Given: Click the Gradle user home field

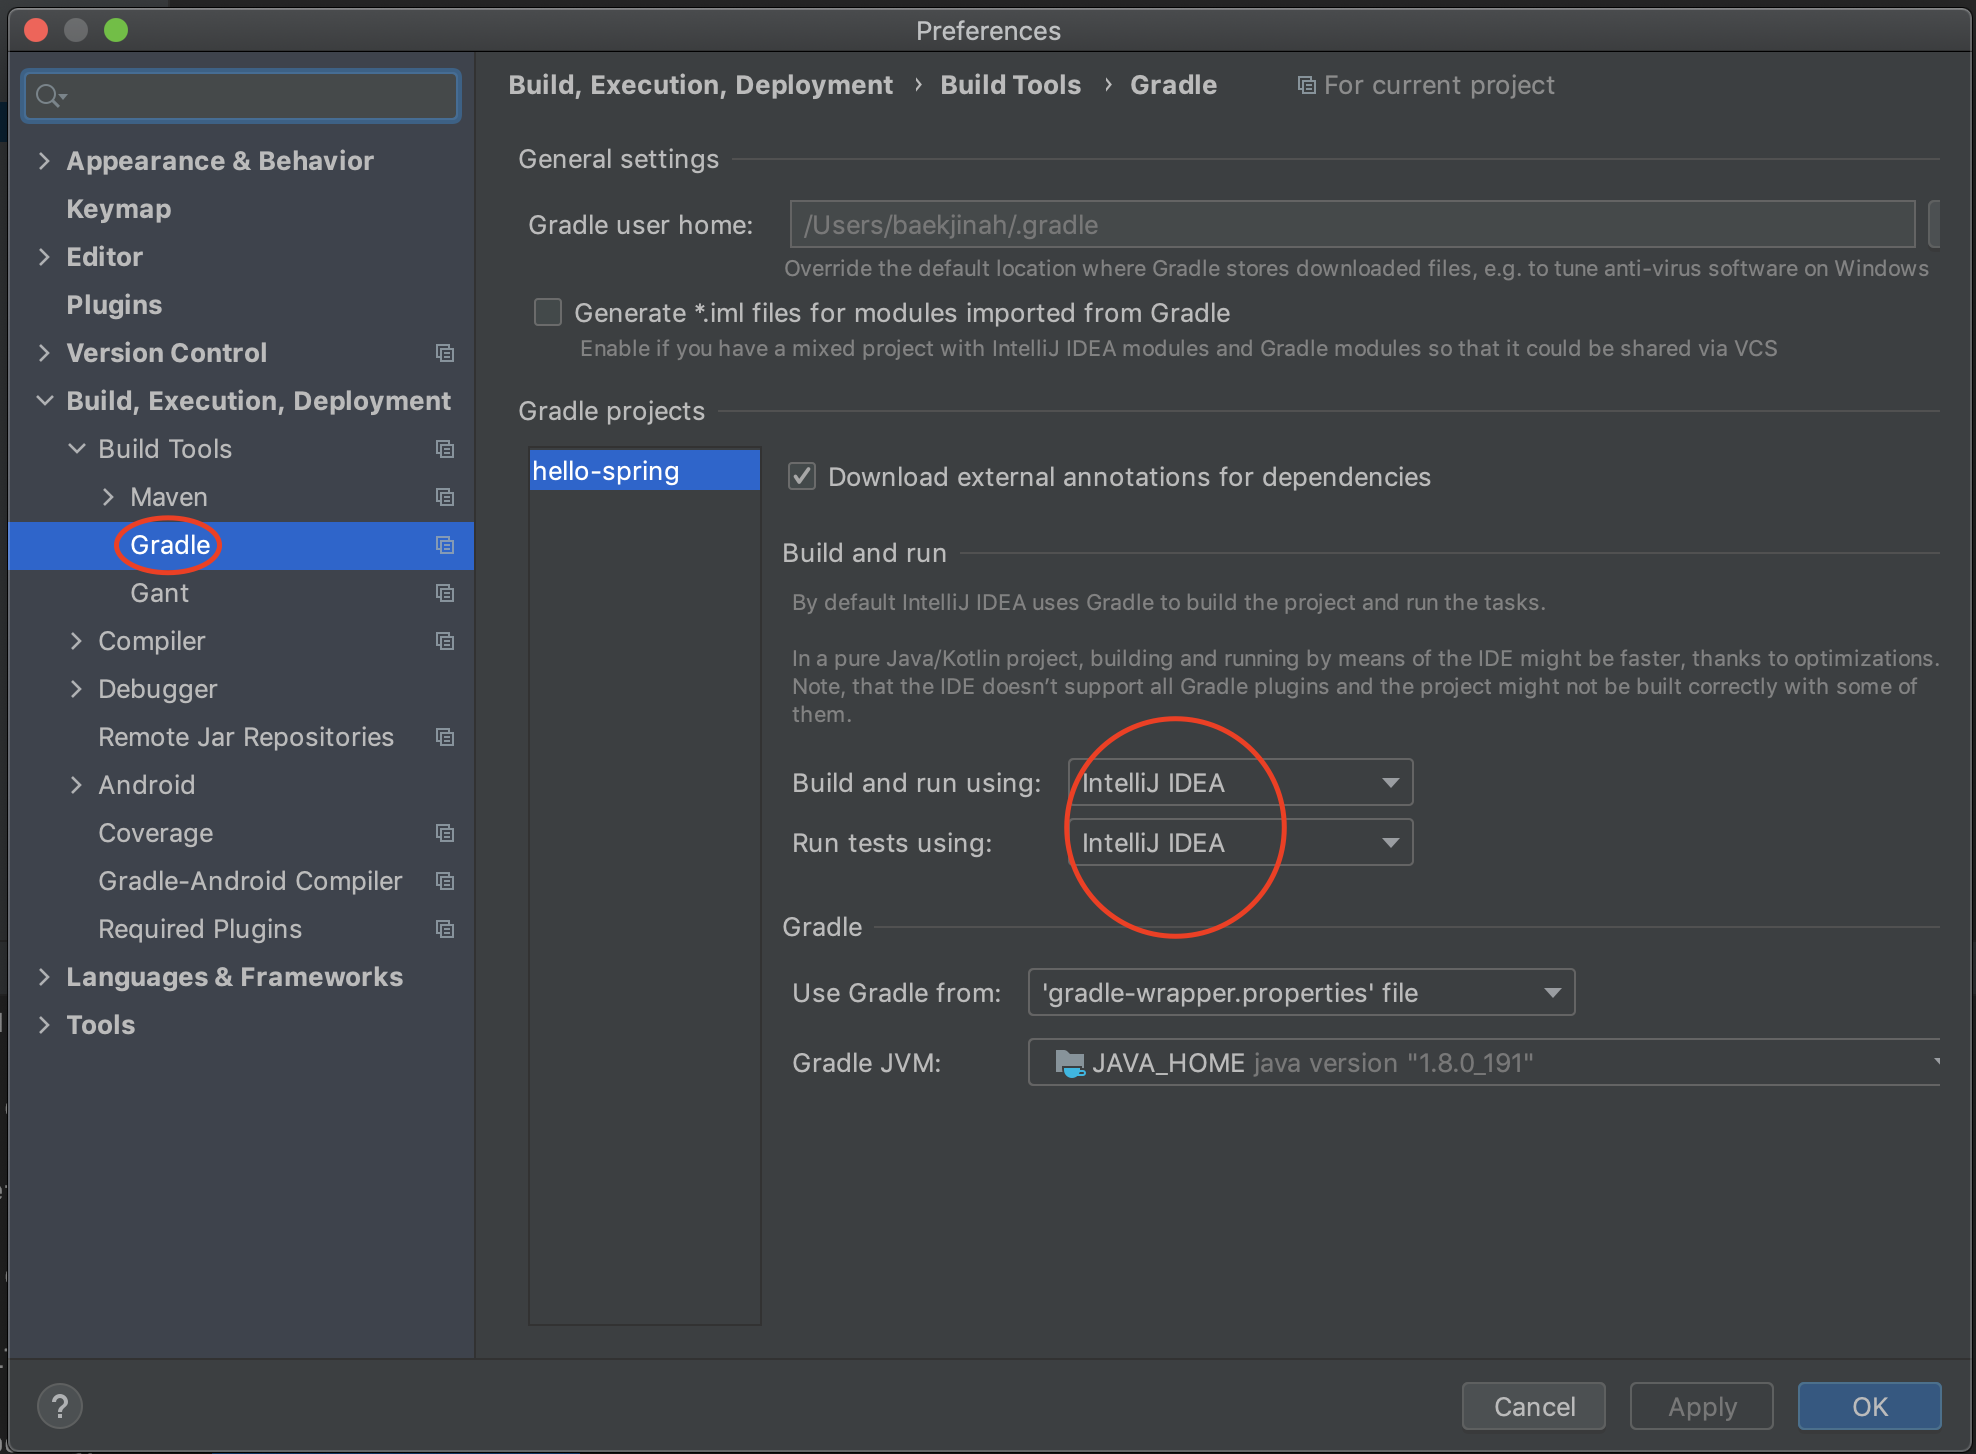Looking at the screenshot, I should (1350, 225).
